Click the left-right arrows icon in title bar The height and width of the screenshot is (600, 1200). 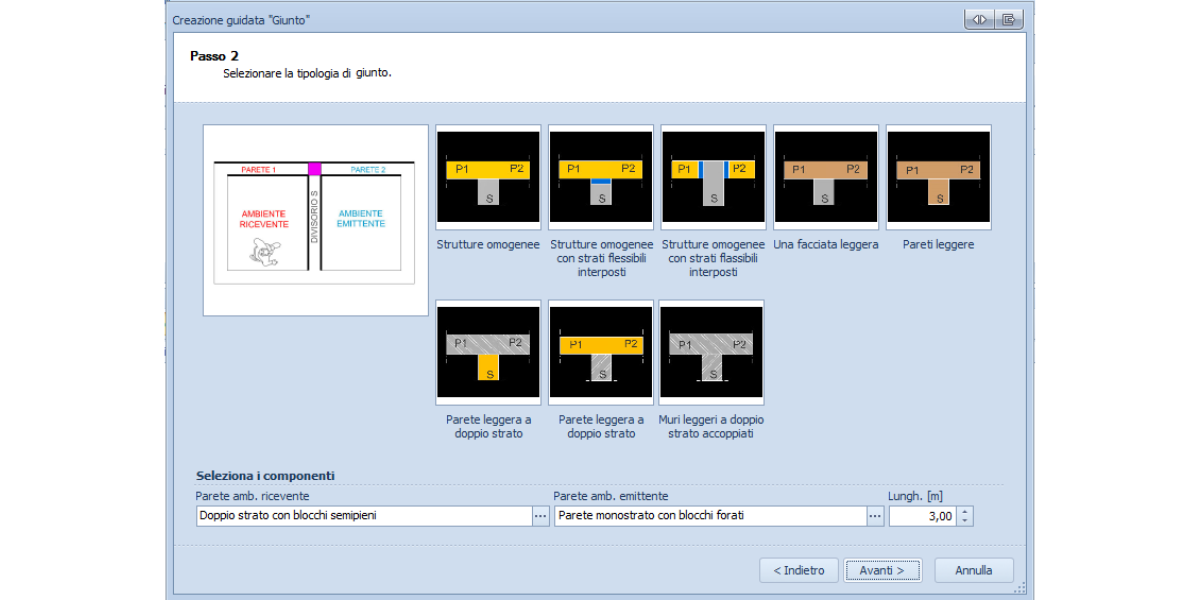(x=979, y=19)
